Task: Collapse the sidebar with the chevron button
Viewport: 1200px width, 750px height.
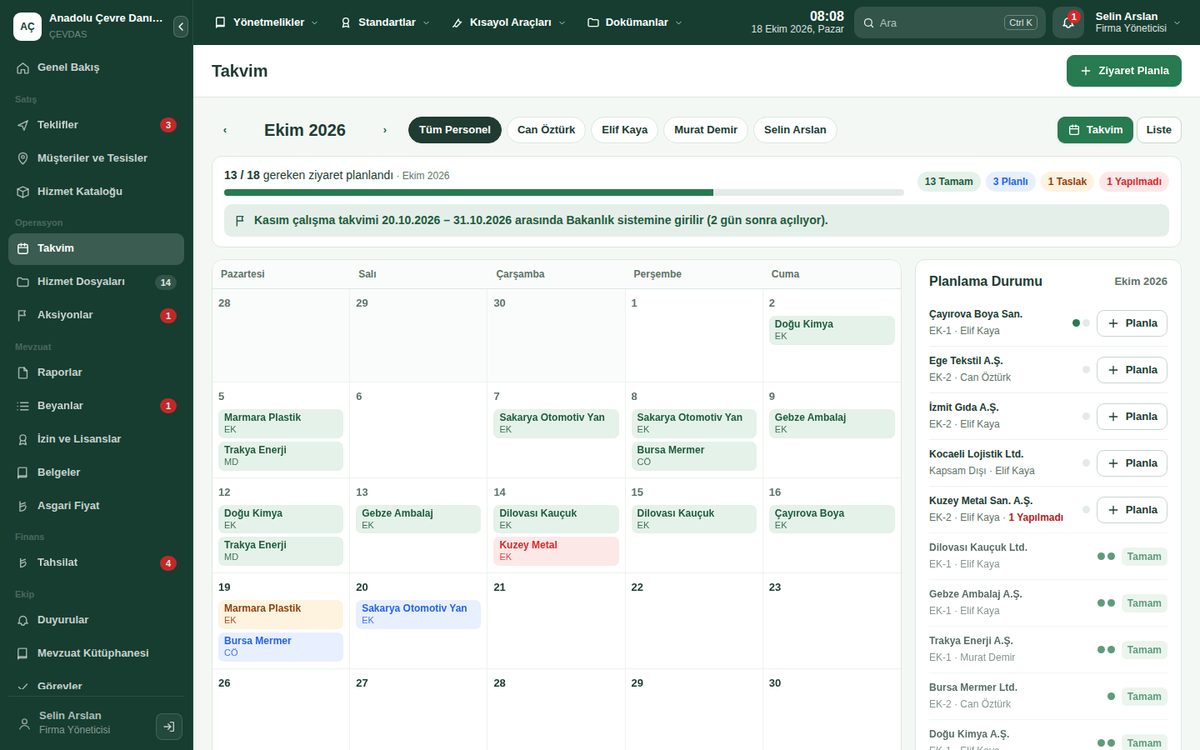Action: 180,27
